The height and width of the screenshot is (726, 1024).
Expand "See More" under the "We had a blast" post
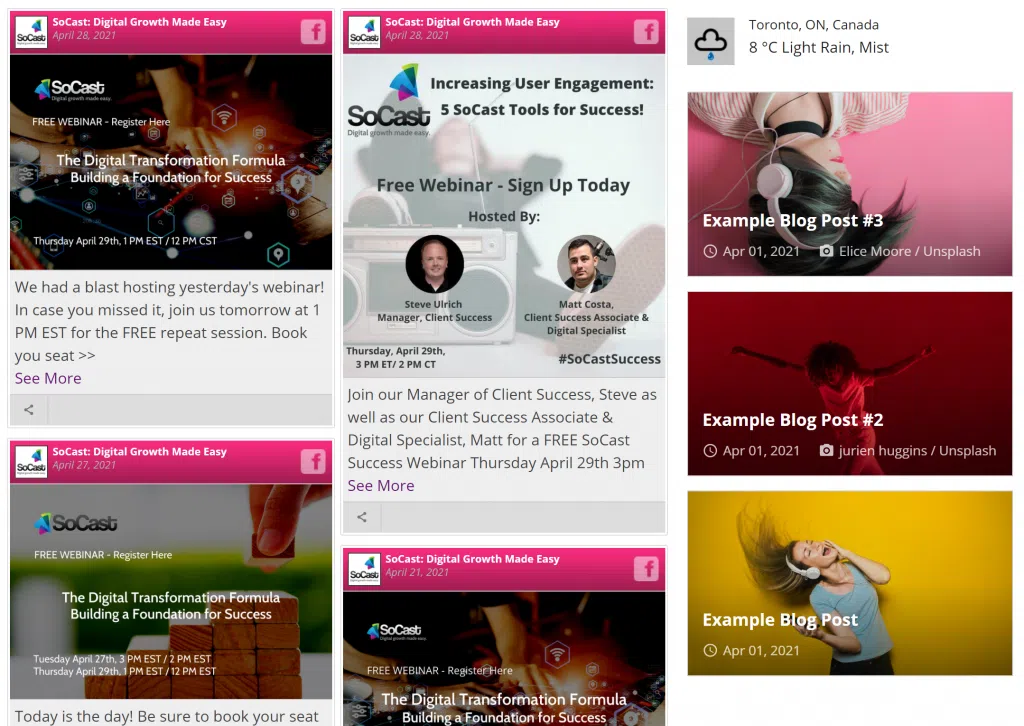(x=48, y=378)
